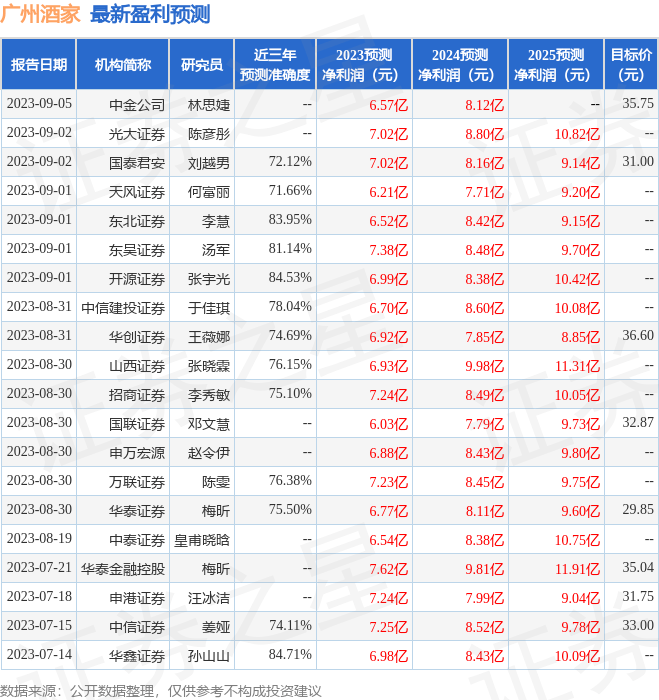Click the 2024预测净利润 column header
This screenshot has height=700, width=659.
(x=460, y=65)
